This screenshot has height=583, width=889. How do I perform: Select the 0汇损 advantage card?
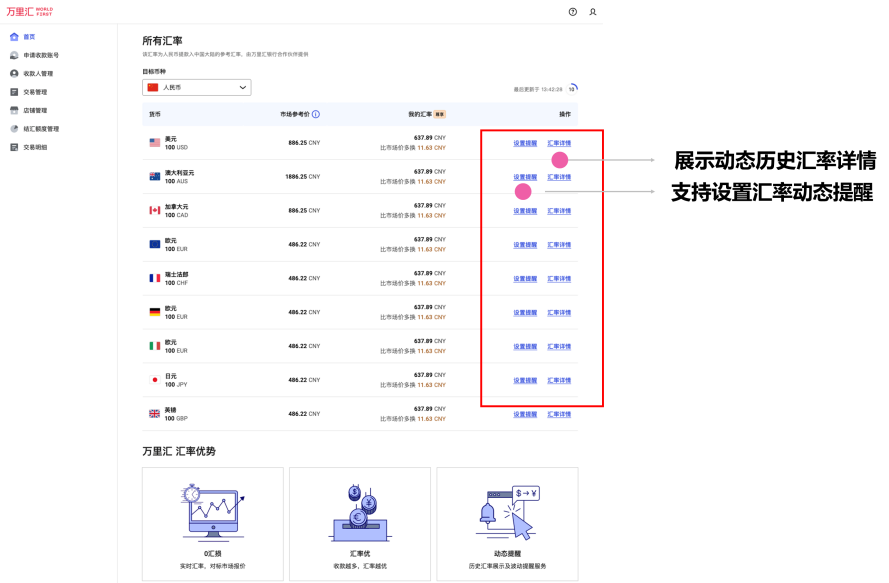[213, 524]
